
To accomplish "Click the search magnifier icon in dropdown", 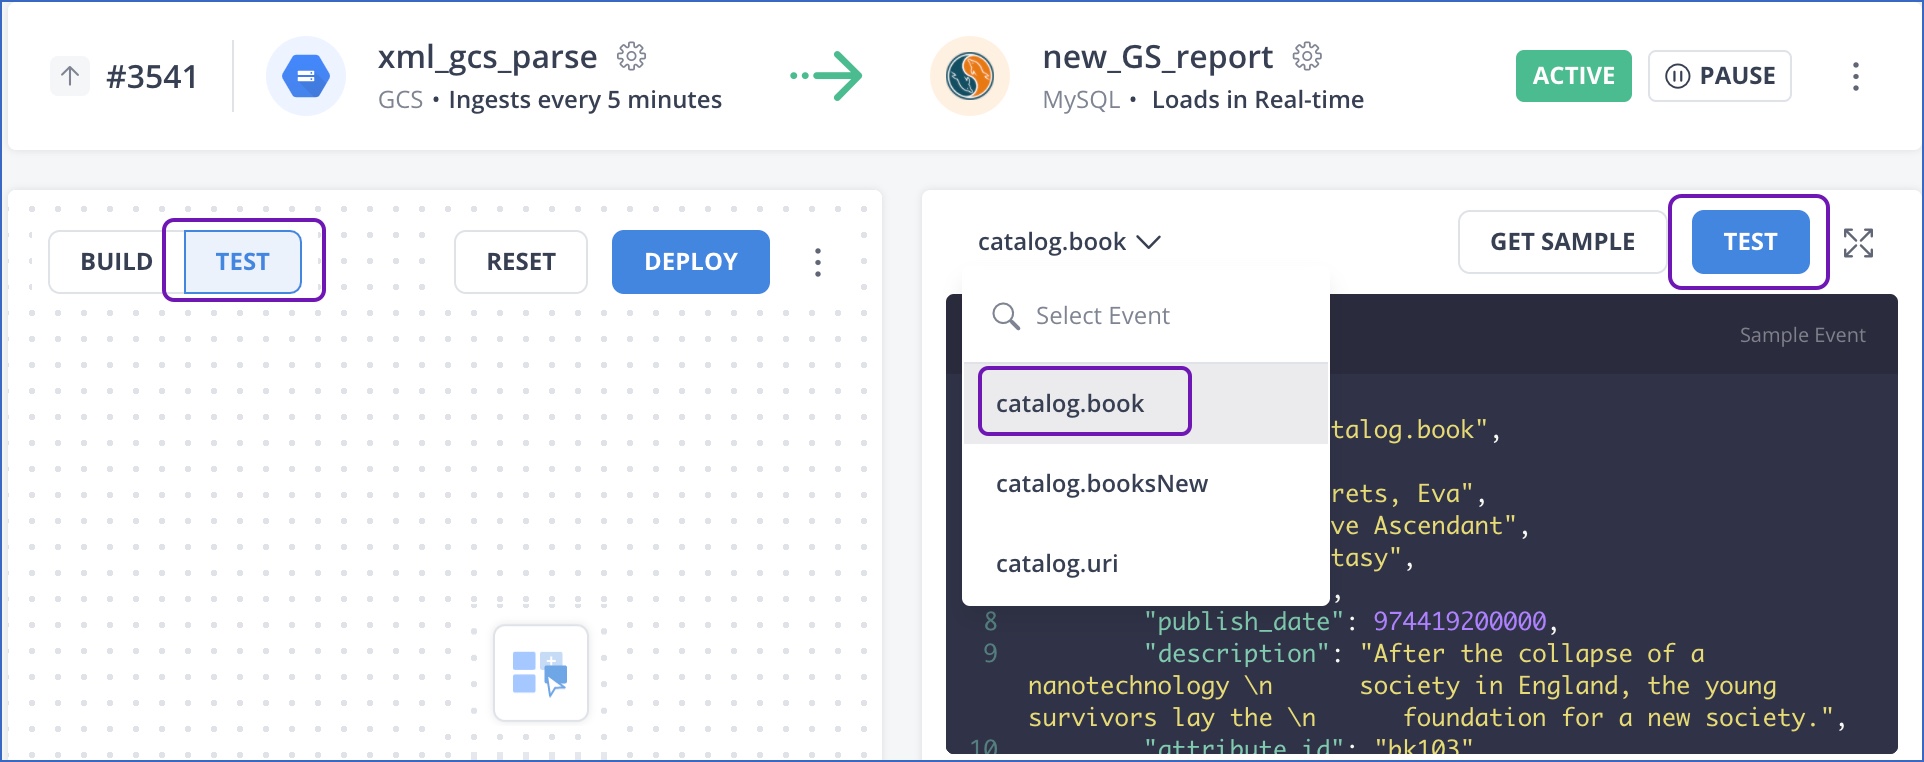I will tap(1005, 316).
